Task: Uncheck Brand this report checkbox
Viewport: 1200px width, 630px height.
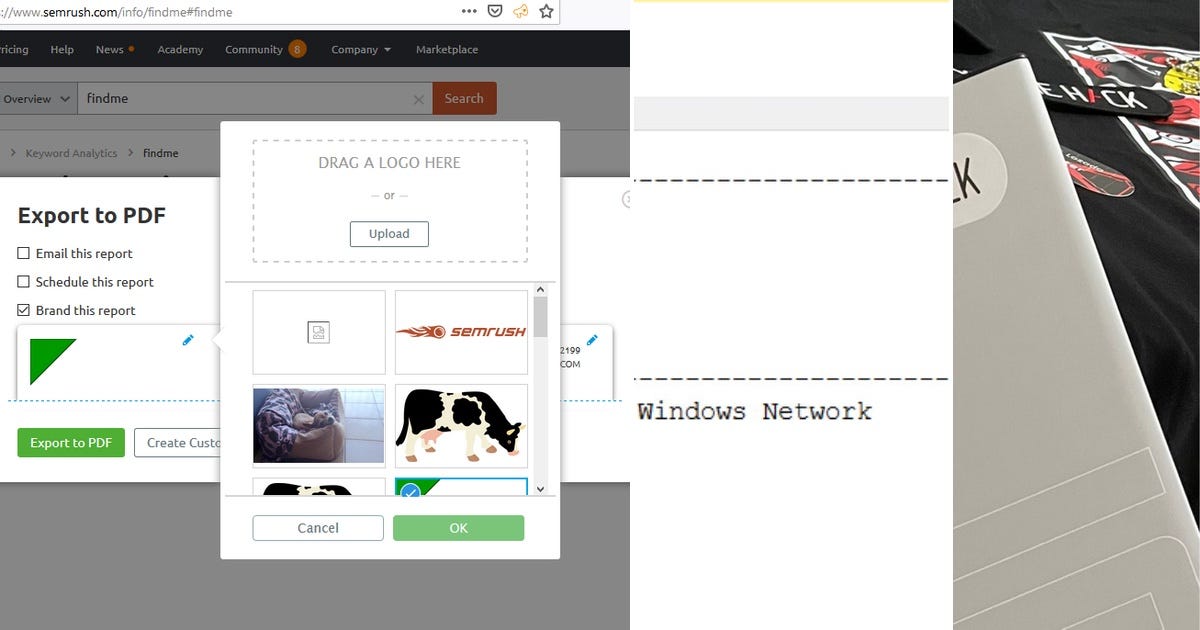Action: click(23, 310)
